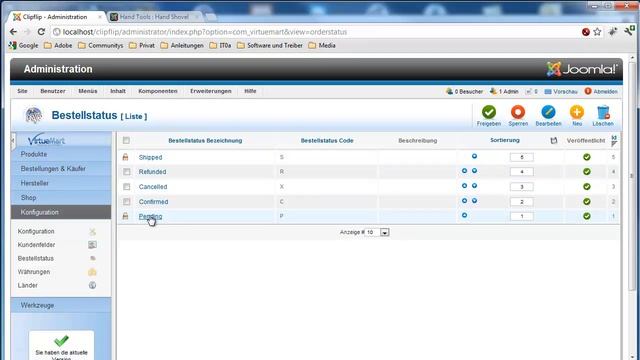Click the Sperren toolbar icon
Viewport: 640px width, 360px height.
(518, 112)
